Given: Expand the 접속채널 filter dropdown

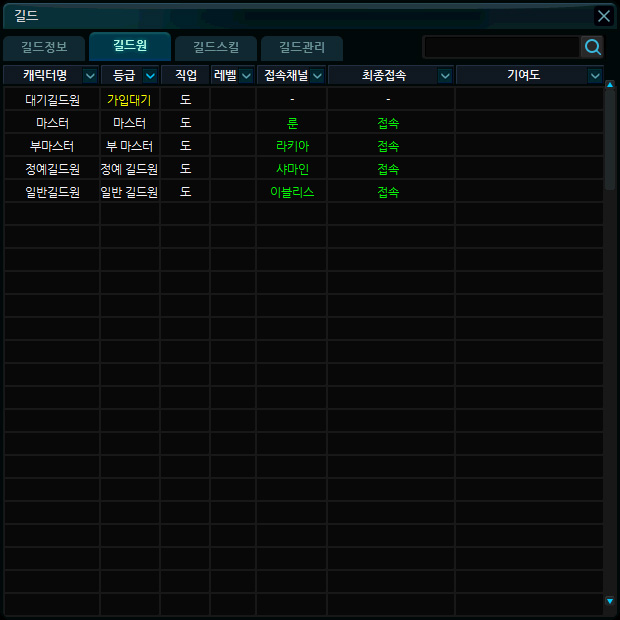Looking at the screenshot, I should [x=317, y=76].
